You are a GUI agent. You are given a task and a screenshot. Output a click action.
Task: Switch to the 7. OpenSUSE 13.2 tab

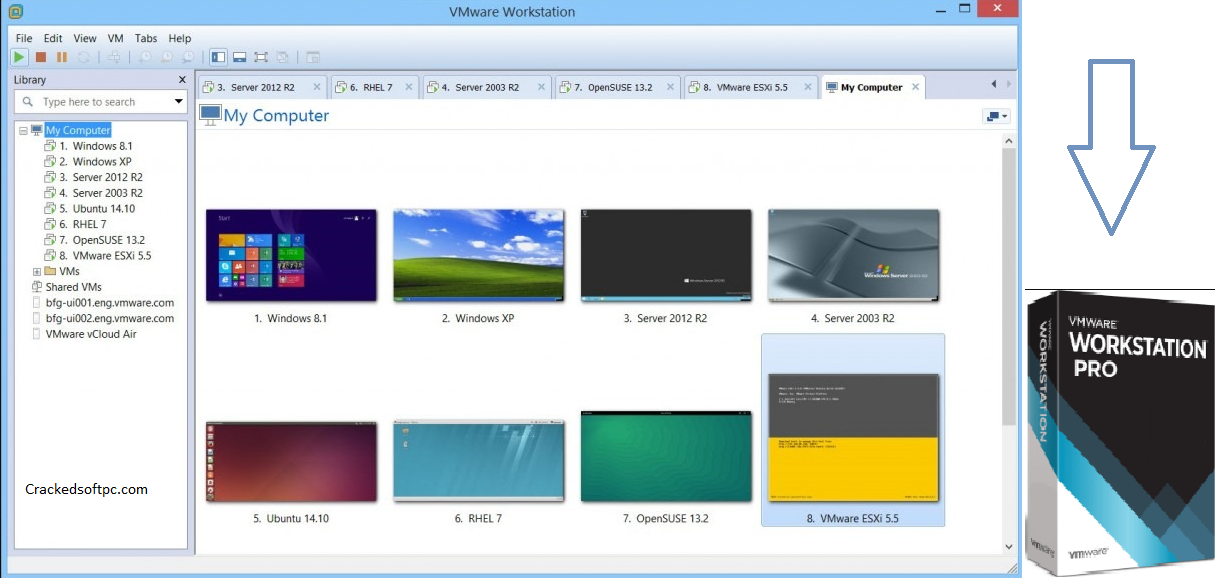(x=618, y=88)
